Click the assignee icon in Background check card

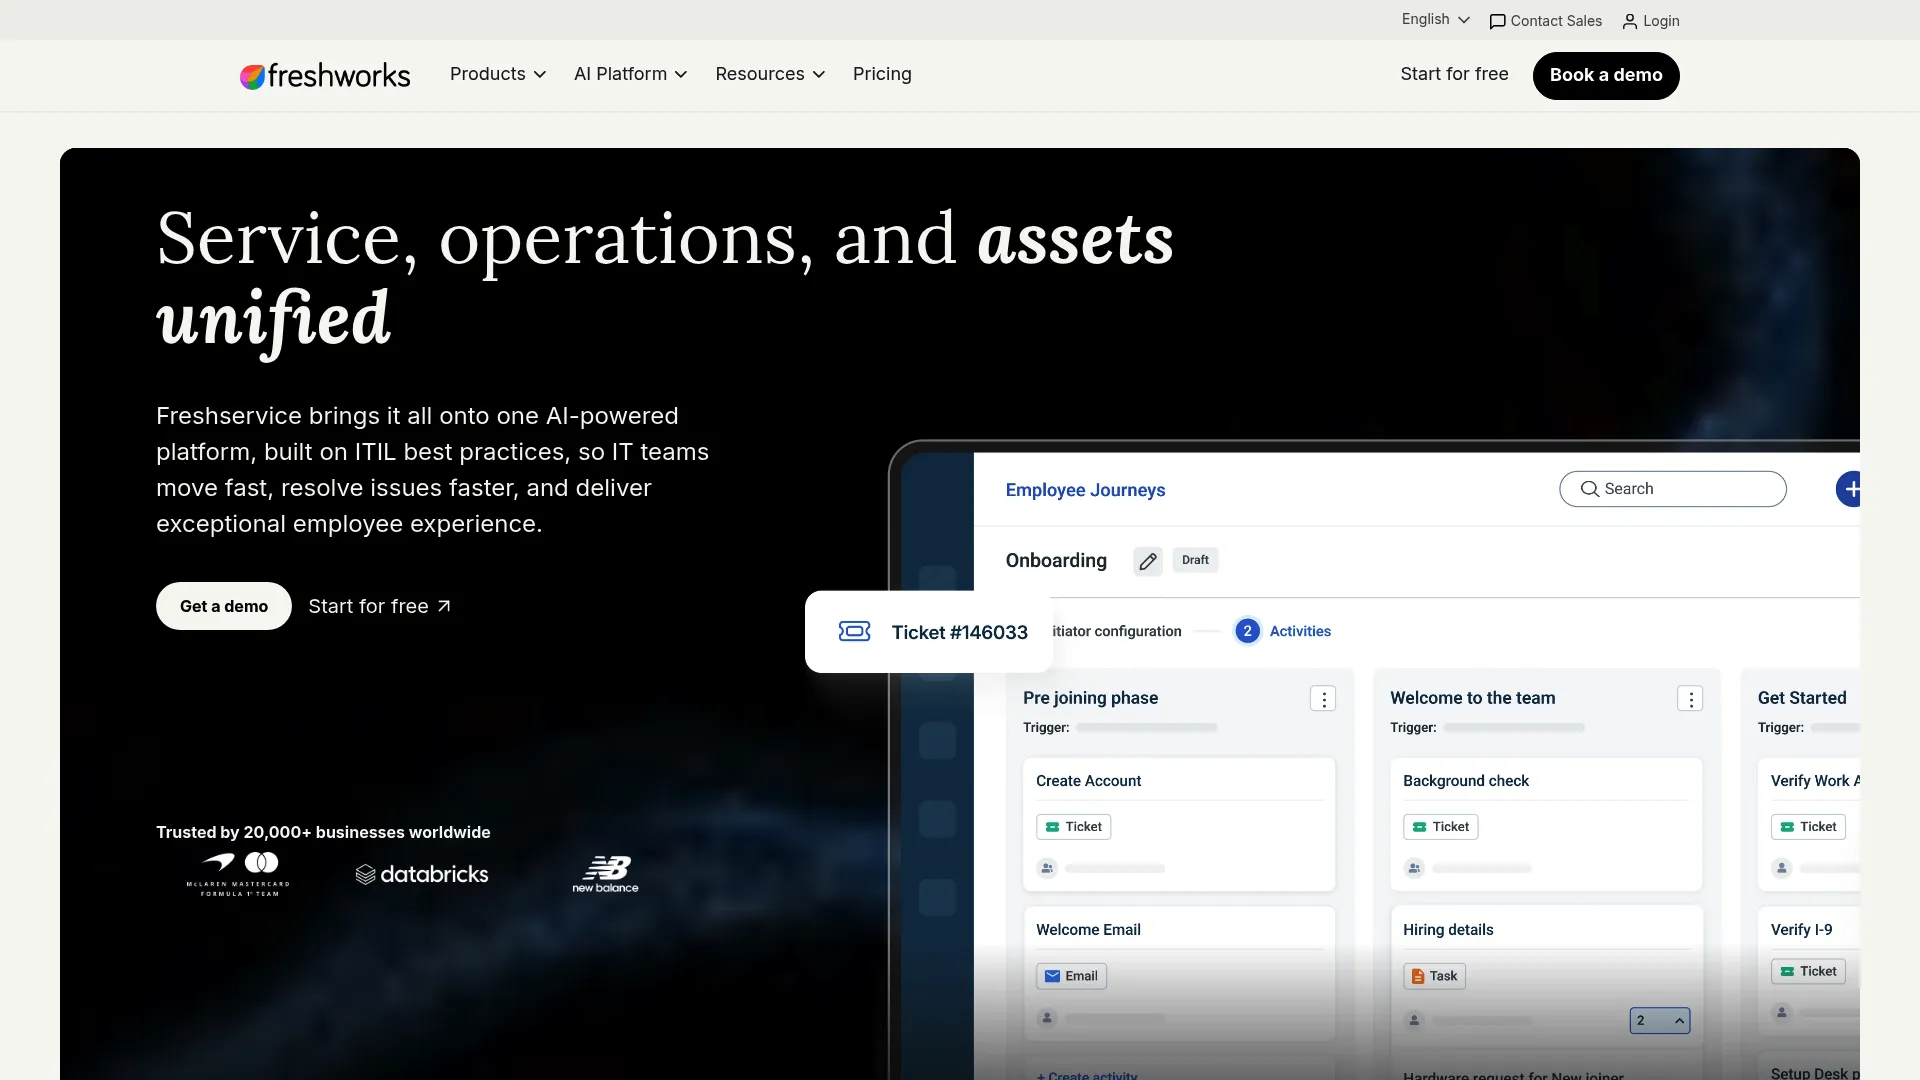(1414, 868)
